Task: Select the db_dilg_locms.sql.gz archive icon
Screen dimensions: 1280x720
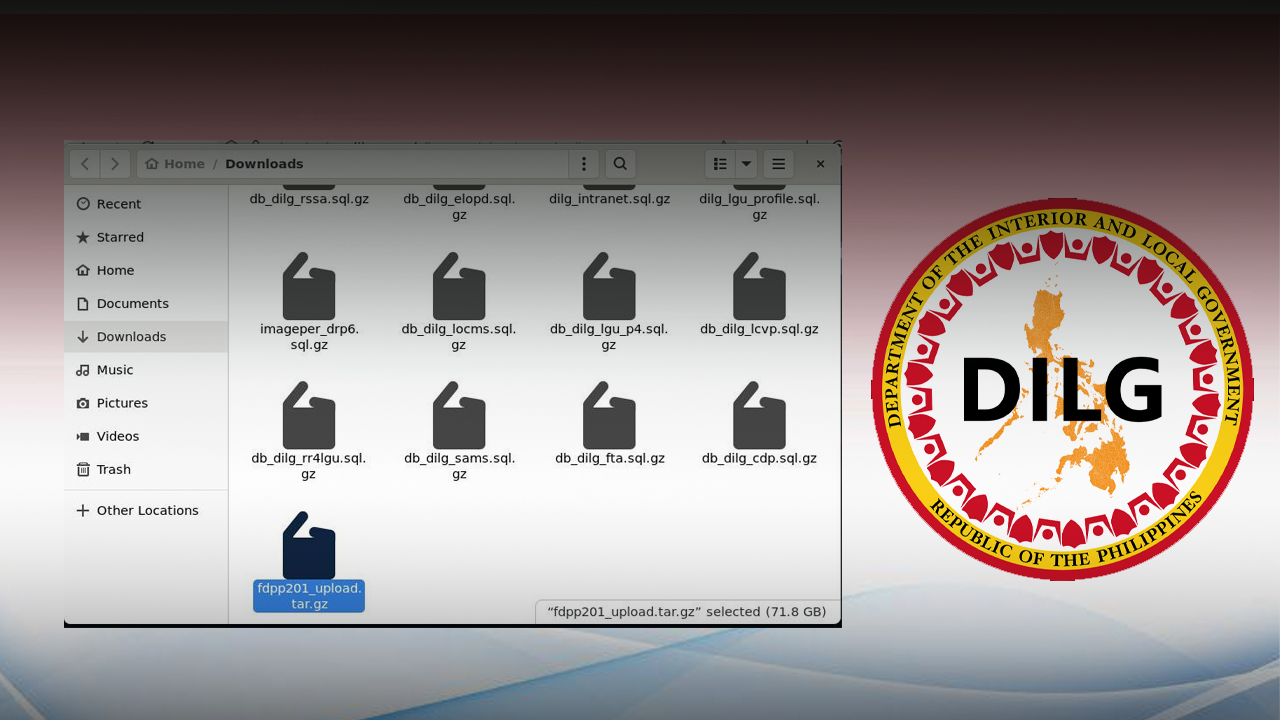Action: (459, 286)
